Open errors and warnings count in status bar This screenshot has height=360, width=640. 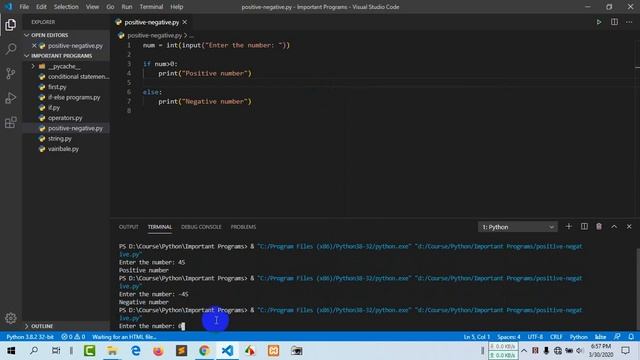(73, 337)
